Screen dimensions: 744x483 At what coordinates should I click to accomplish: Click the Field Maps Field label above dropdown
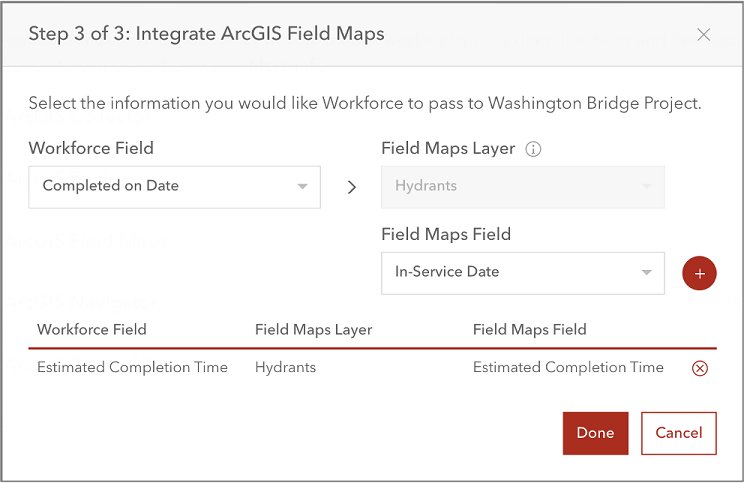click(446, 234)
